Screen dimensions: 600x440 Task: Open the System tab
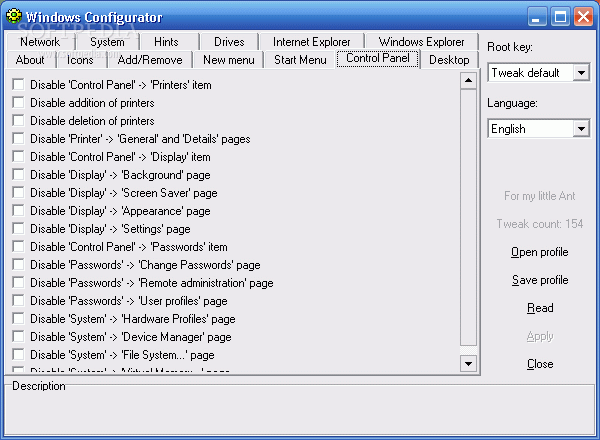107,42
